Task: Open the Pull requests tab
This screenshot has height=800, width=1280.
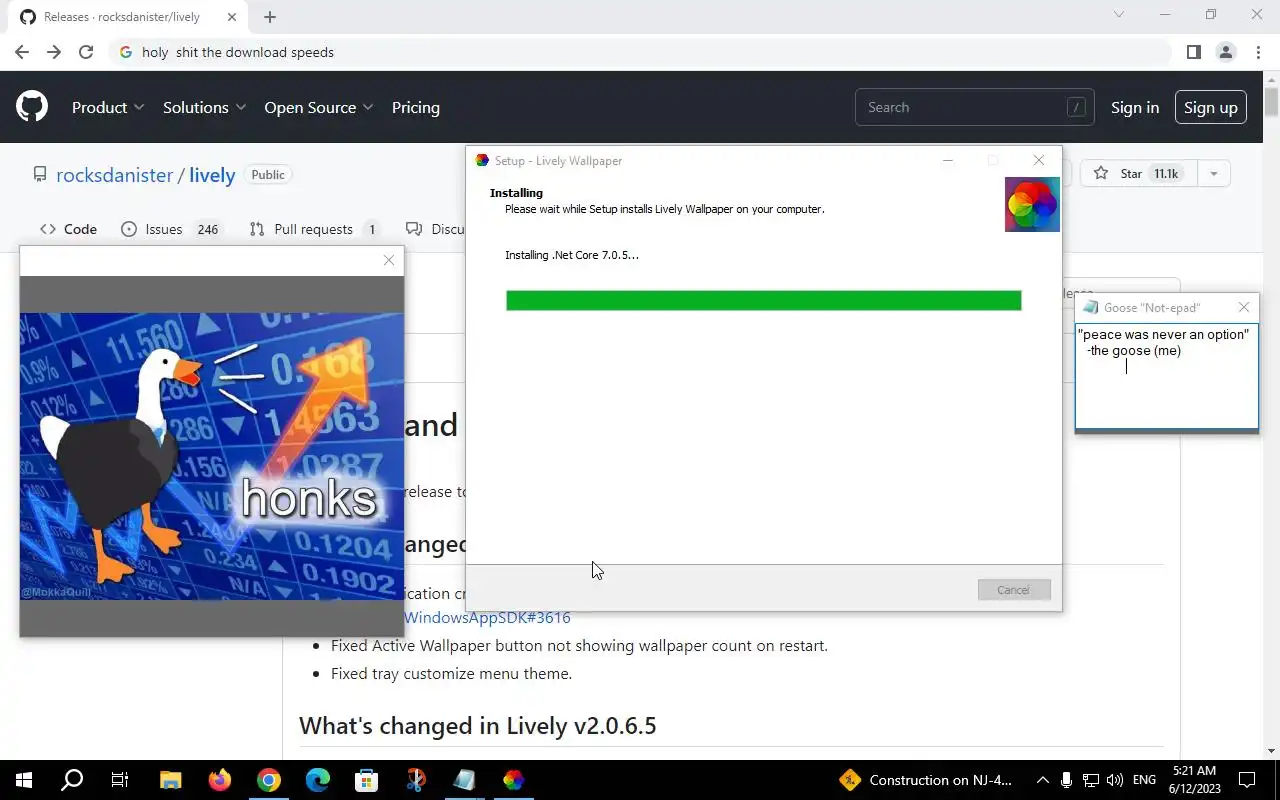Action: point(314,229)
